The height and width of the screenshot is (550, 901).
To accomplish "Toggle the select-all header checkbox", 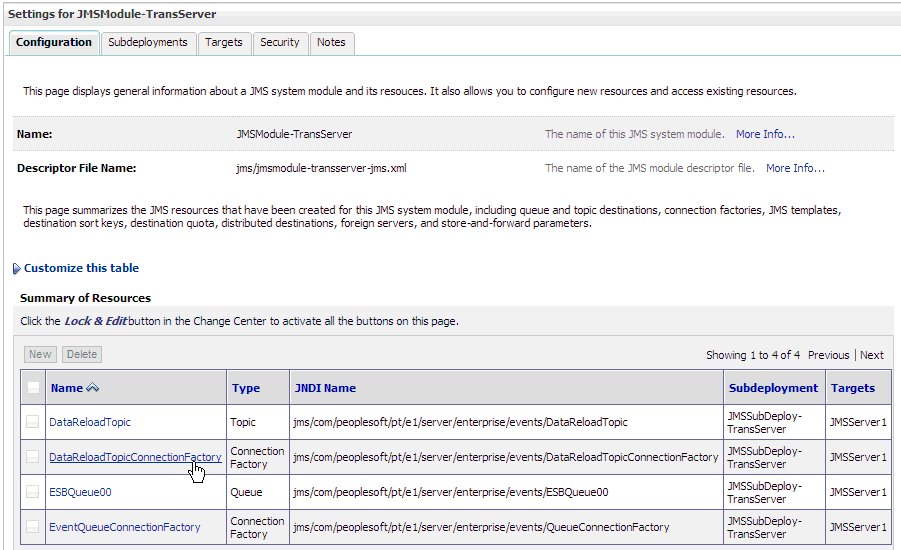I will 33,388.
